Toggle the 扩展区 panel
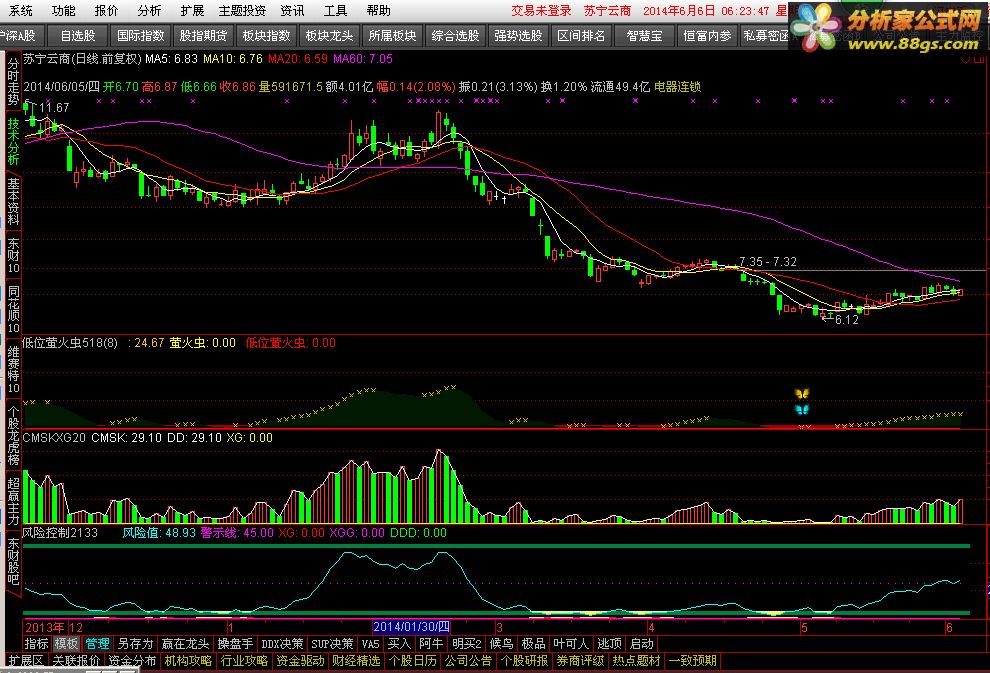This screenshot has width=990, height=673. coord(25,661)
